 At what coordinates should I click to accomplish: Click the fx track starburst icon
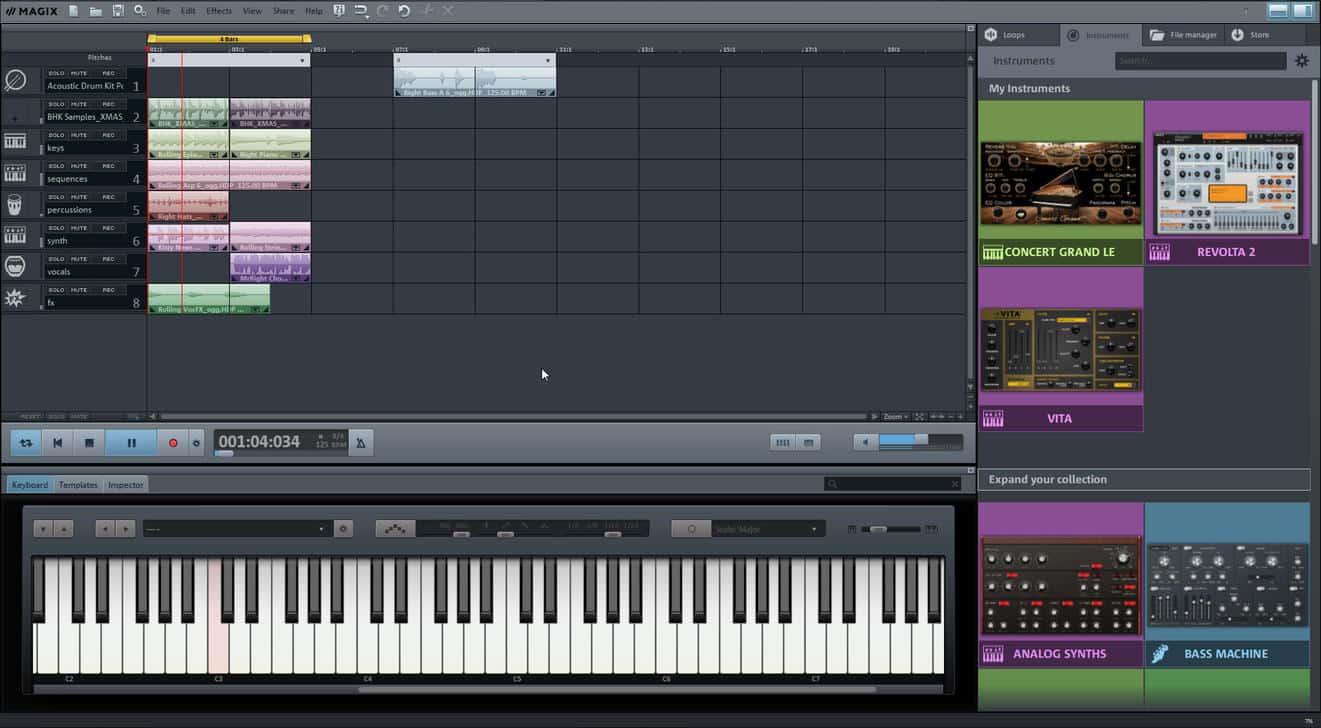point(15,298)
